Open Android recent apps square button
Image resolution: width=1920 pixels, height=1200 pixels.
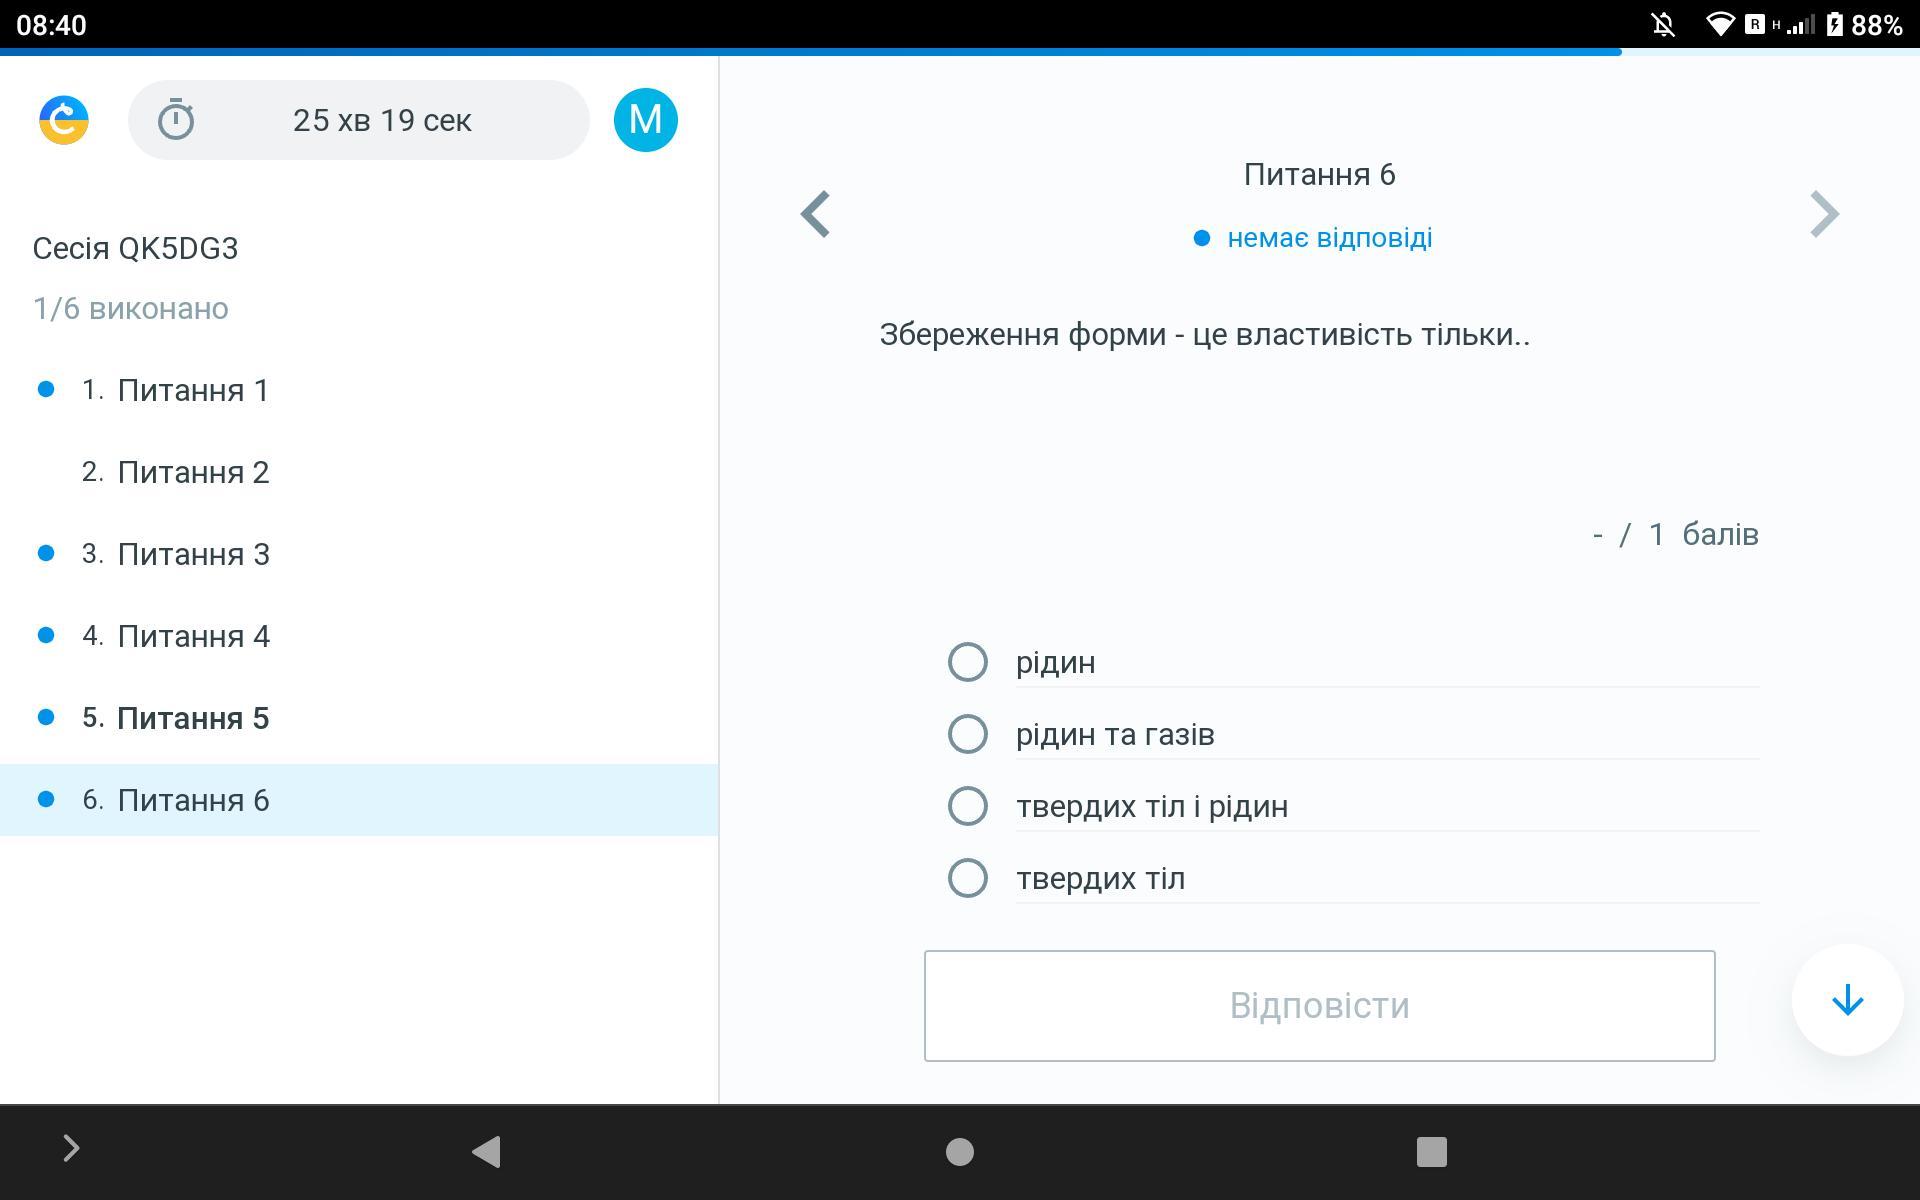(x=1431, y=1151)
